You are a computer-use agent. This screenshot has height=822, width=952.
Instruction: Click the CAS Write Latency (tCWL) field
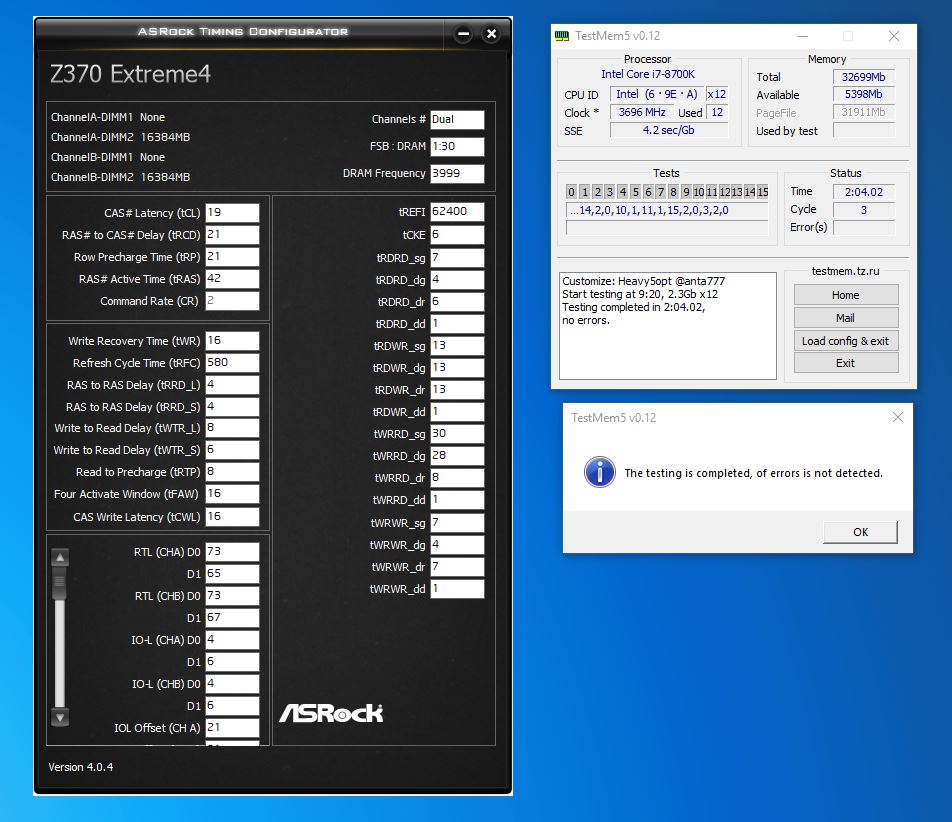pyautogui.click(x=232, y=517)
